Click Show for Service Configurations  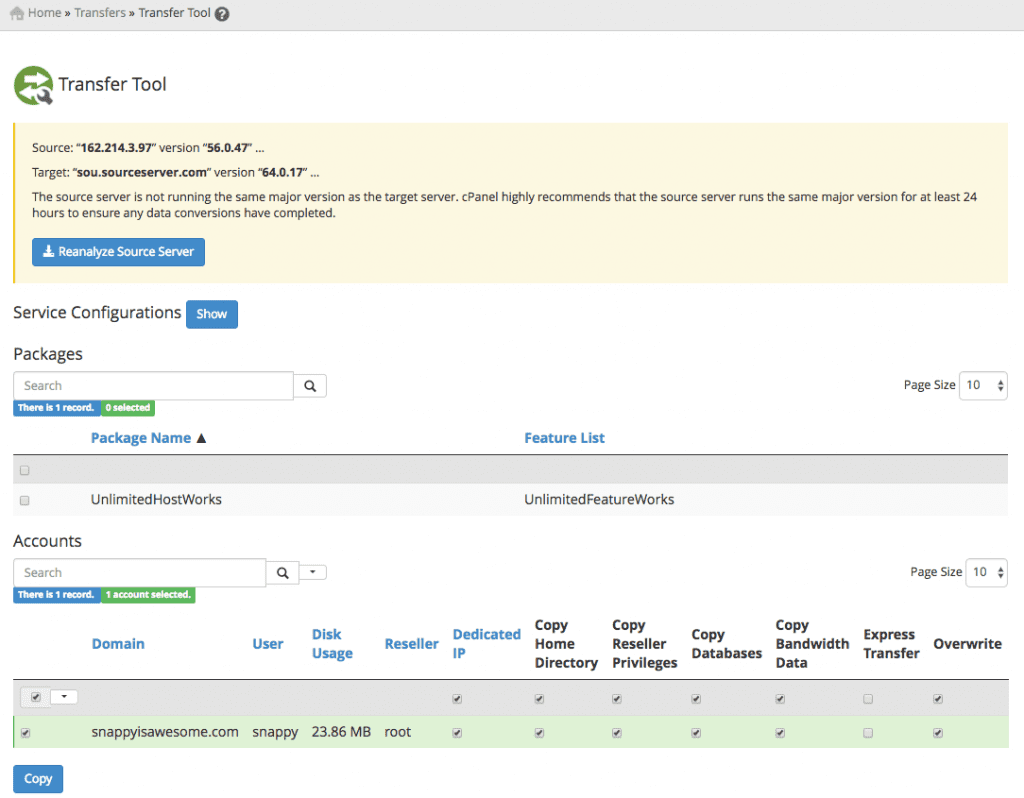click(x=211, y=314)
